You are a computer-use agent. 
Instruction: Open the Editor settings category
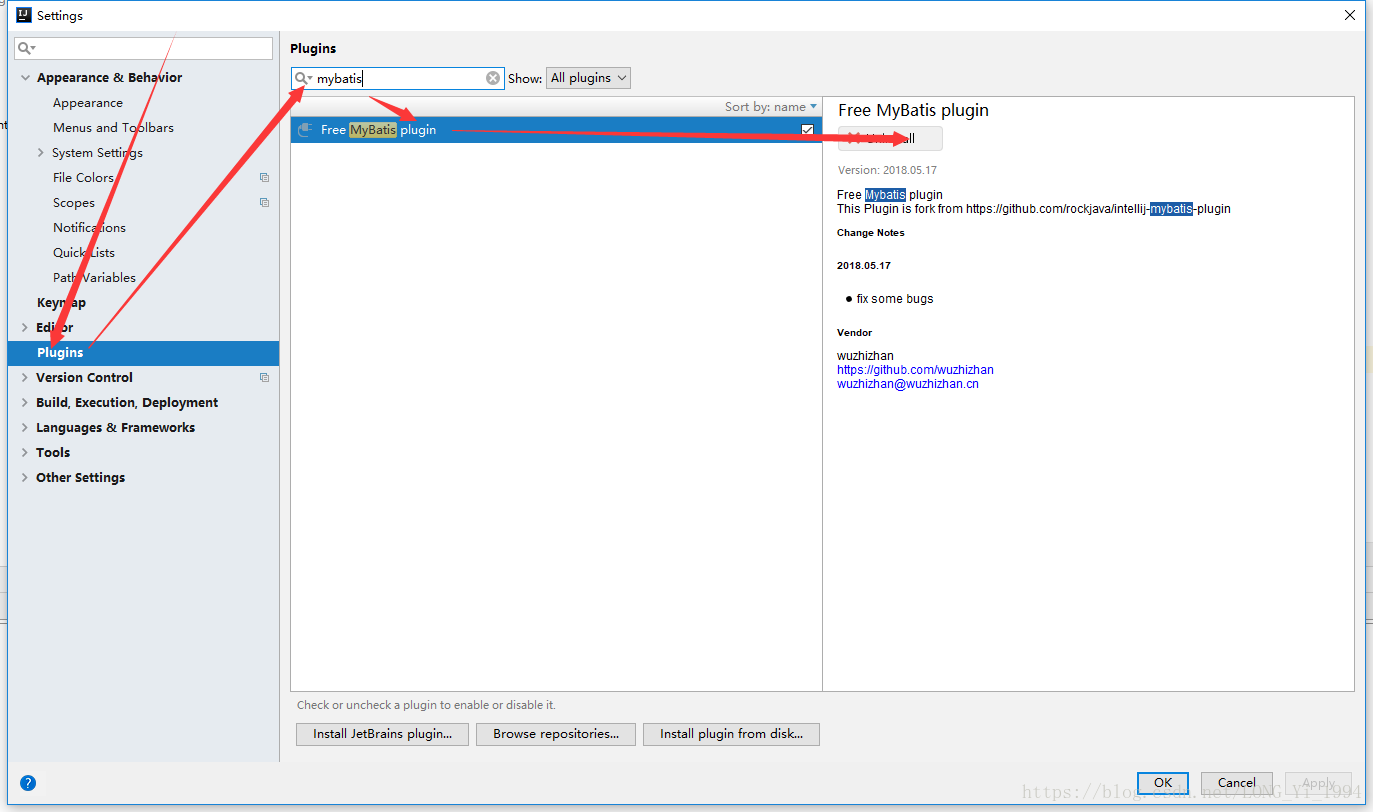(55, 327)
